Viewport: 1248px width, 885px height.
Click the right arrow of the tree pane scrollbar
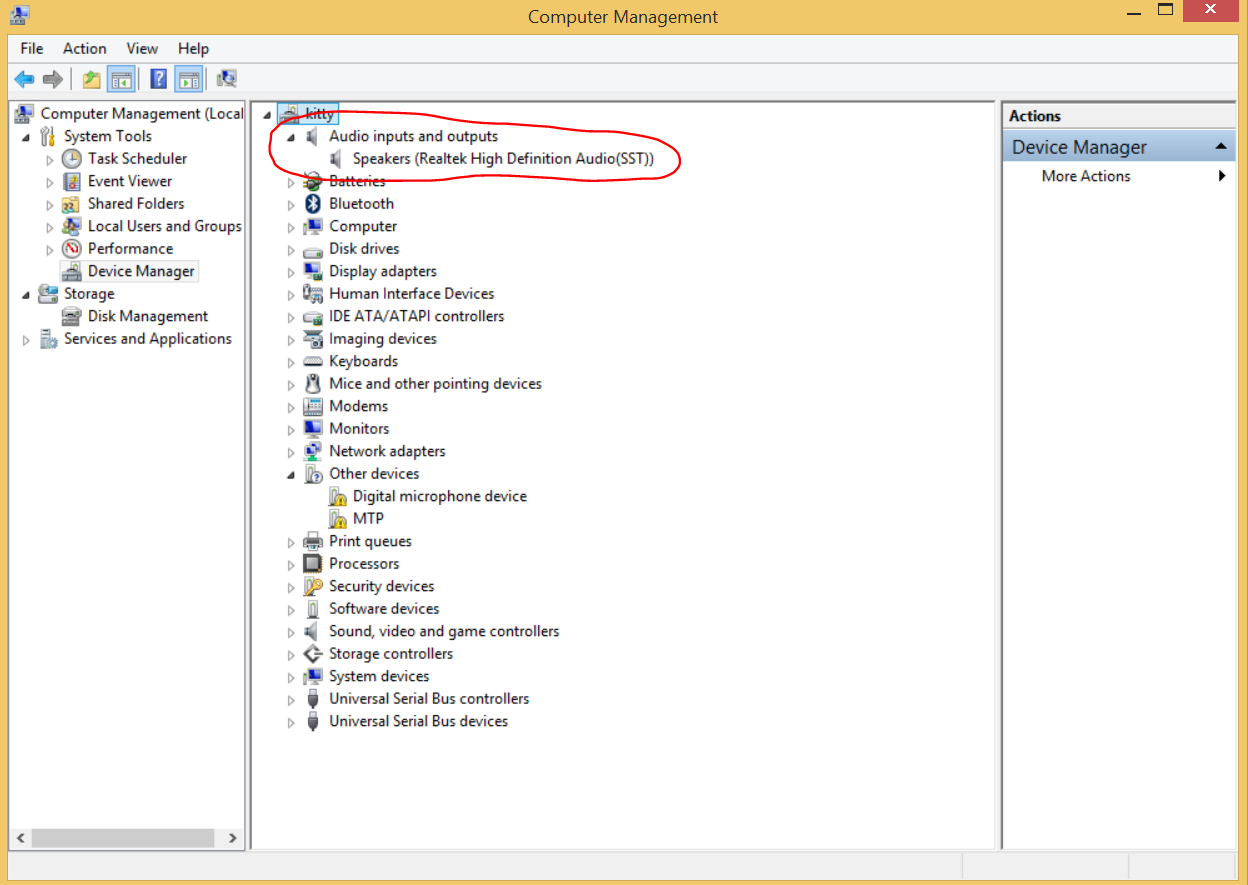pyautogui.click(x=233, y=838)
